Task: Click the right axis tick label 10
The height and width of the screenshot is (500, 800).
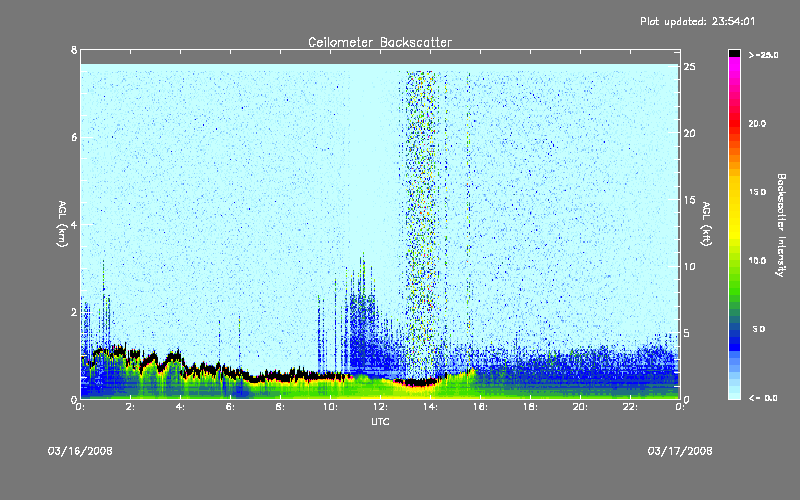Action: pos(690,266)
